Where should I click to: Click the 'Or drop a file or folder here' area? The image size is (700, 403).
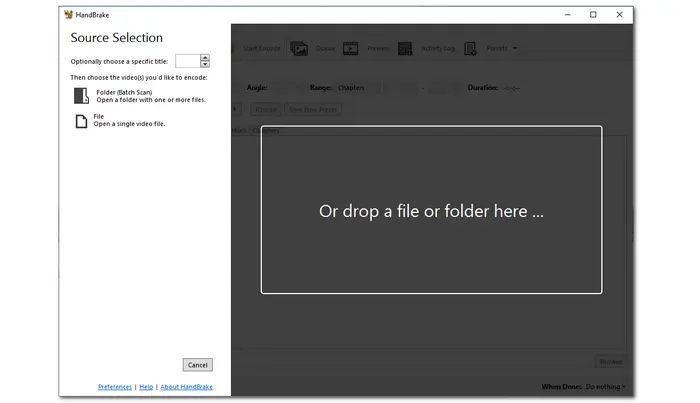[x=431, y=210]
